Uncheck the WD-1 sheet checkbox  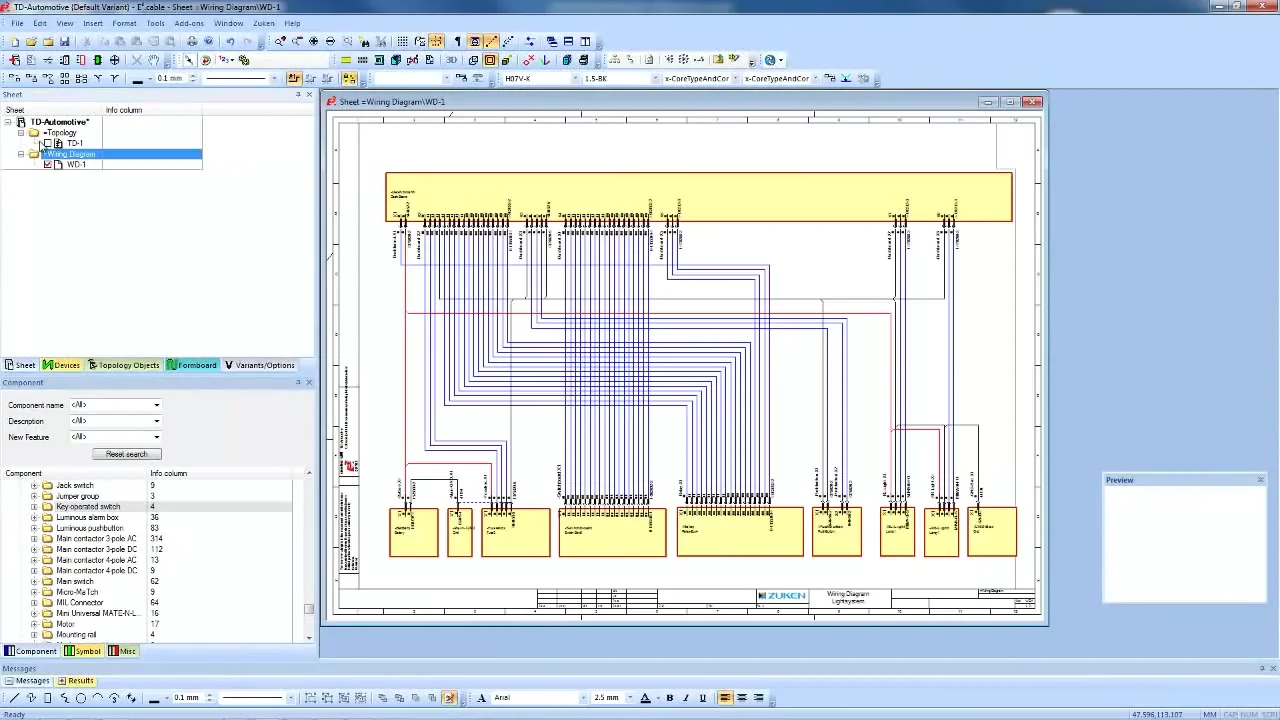47,165
